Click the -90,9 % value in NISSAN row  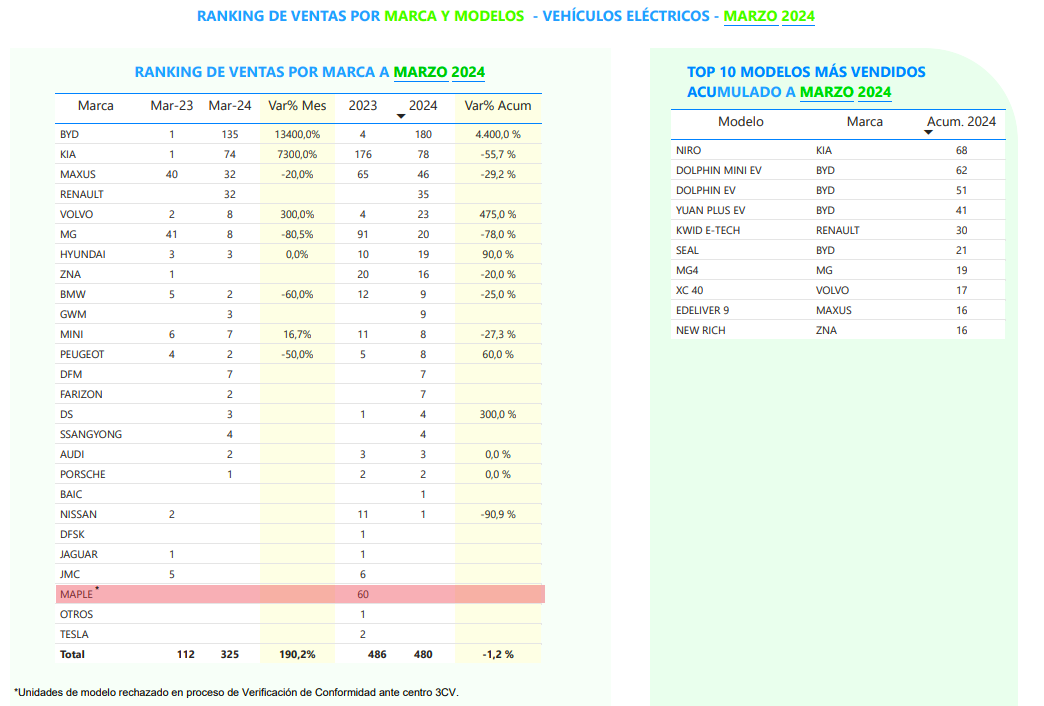coord(498,514)
